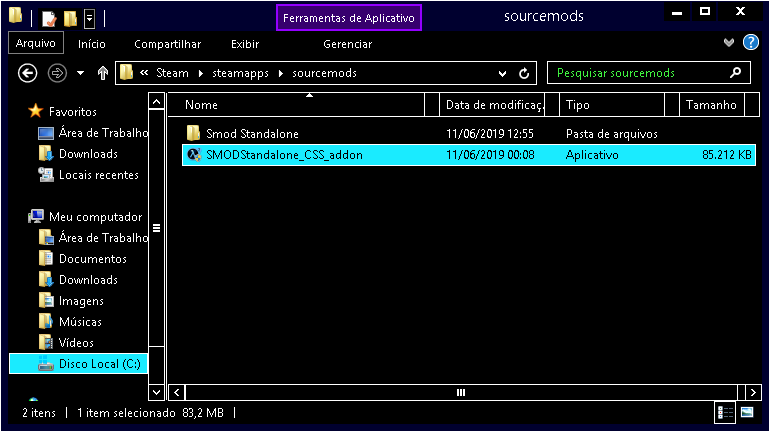Expand the ribbon with the chevron arrow
The image size is (770, 432).
click(x=729, y=43)
